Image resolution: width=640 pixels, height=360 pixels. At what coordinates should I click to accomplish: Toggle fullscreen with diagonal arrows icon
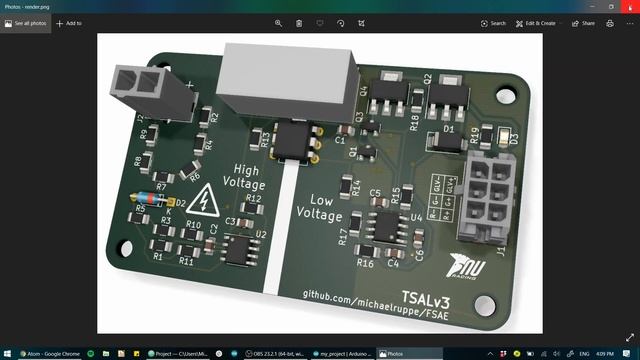[x=630, y=338]
